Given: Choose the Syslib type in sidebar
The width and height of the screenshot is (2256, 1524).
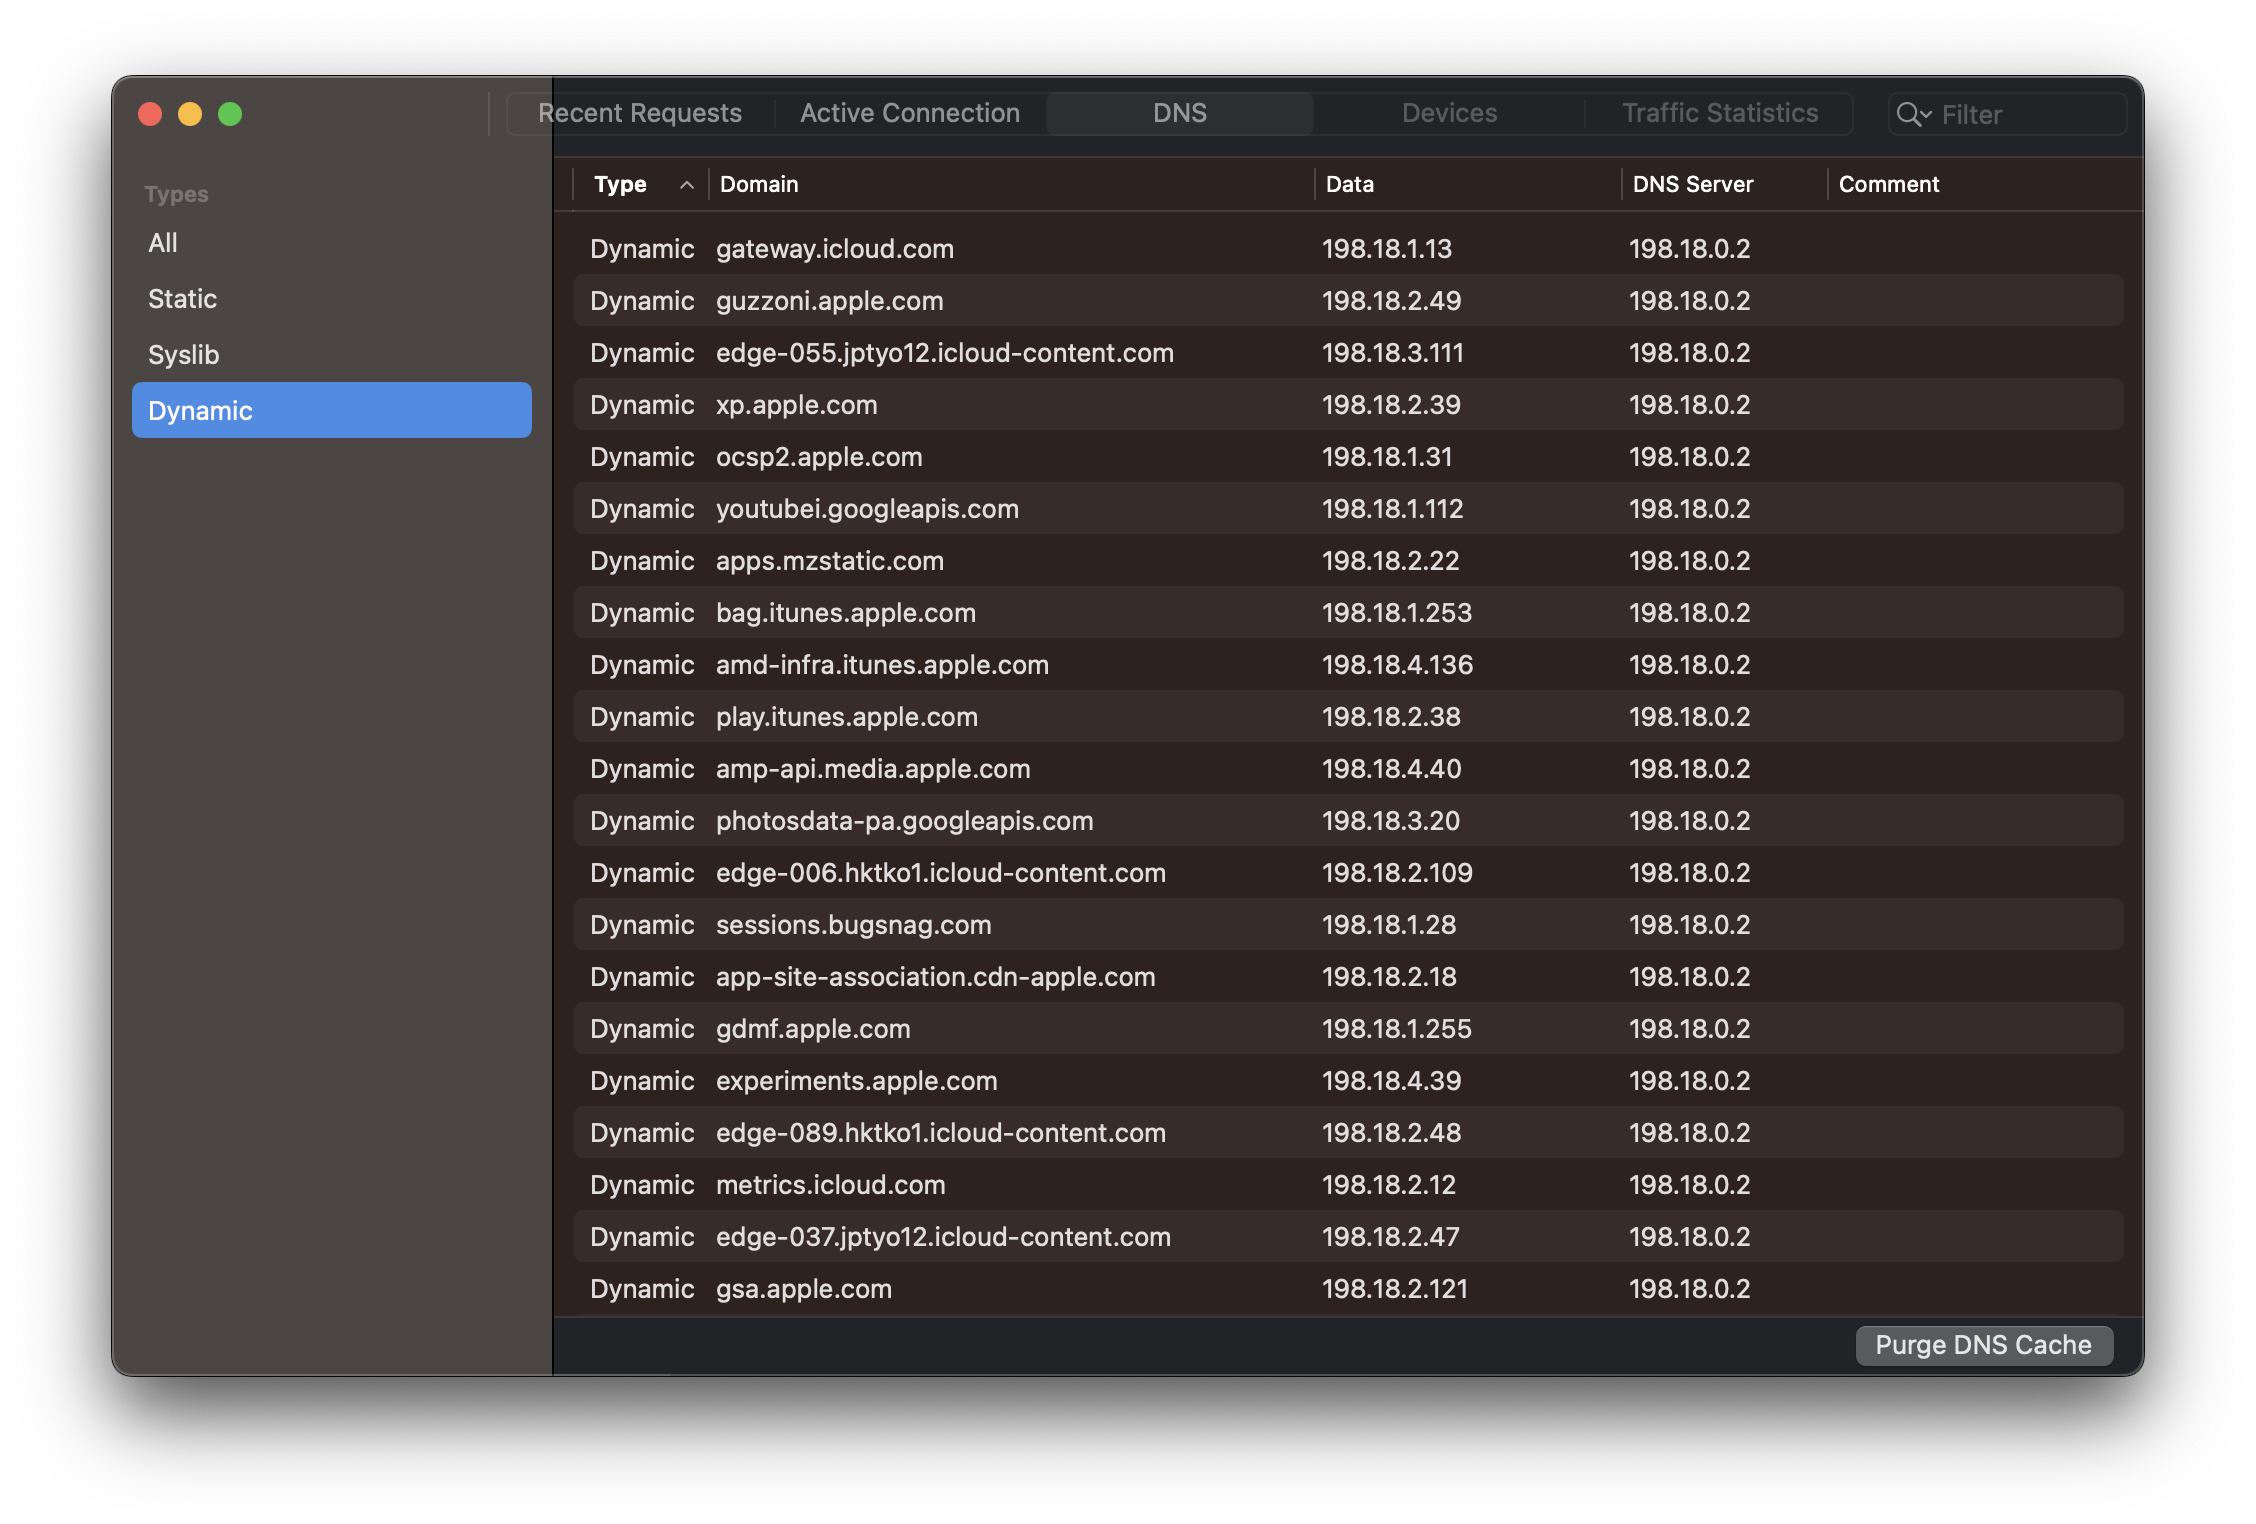Looking at the screenshot, I should [x=183, y=355].
